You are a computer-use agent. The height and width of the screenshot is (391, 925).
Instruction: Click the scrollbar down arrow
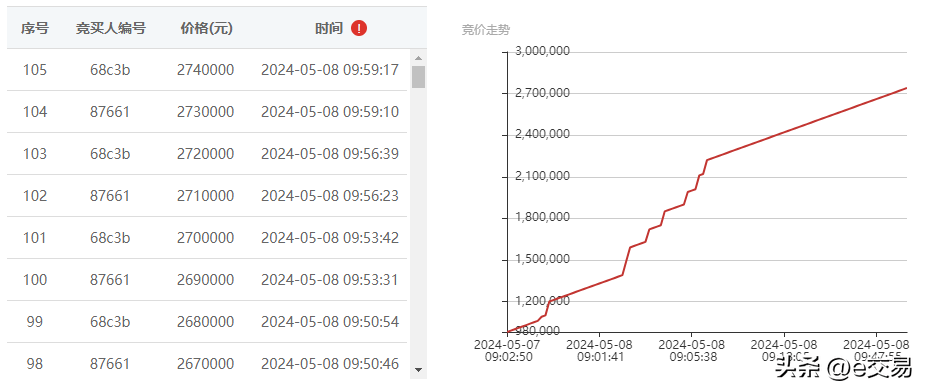[x=418, y=370]
